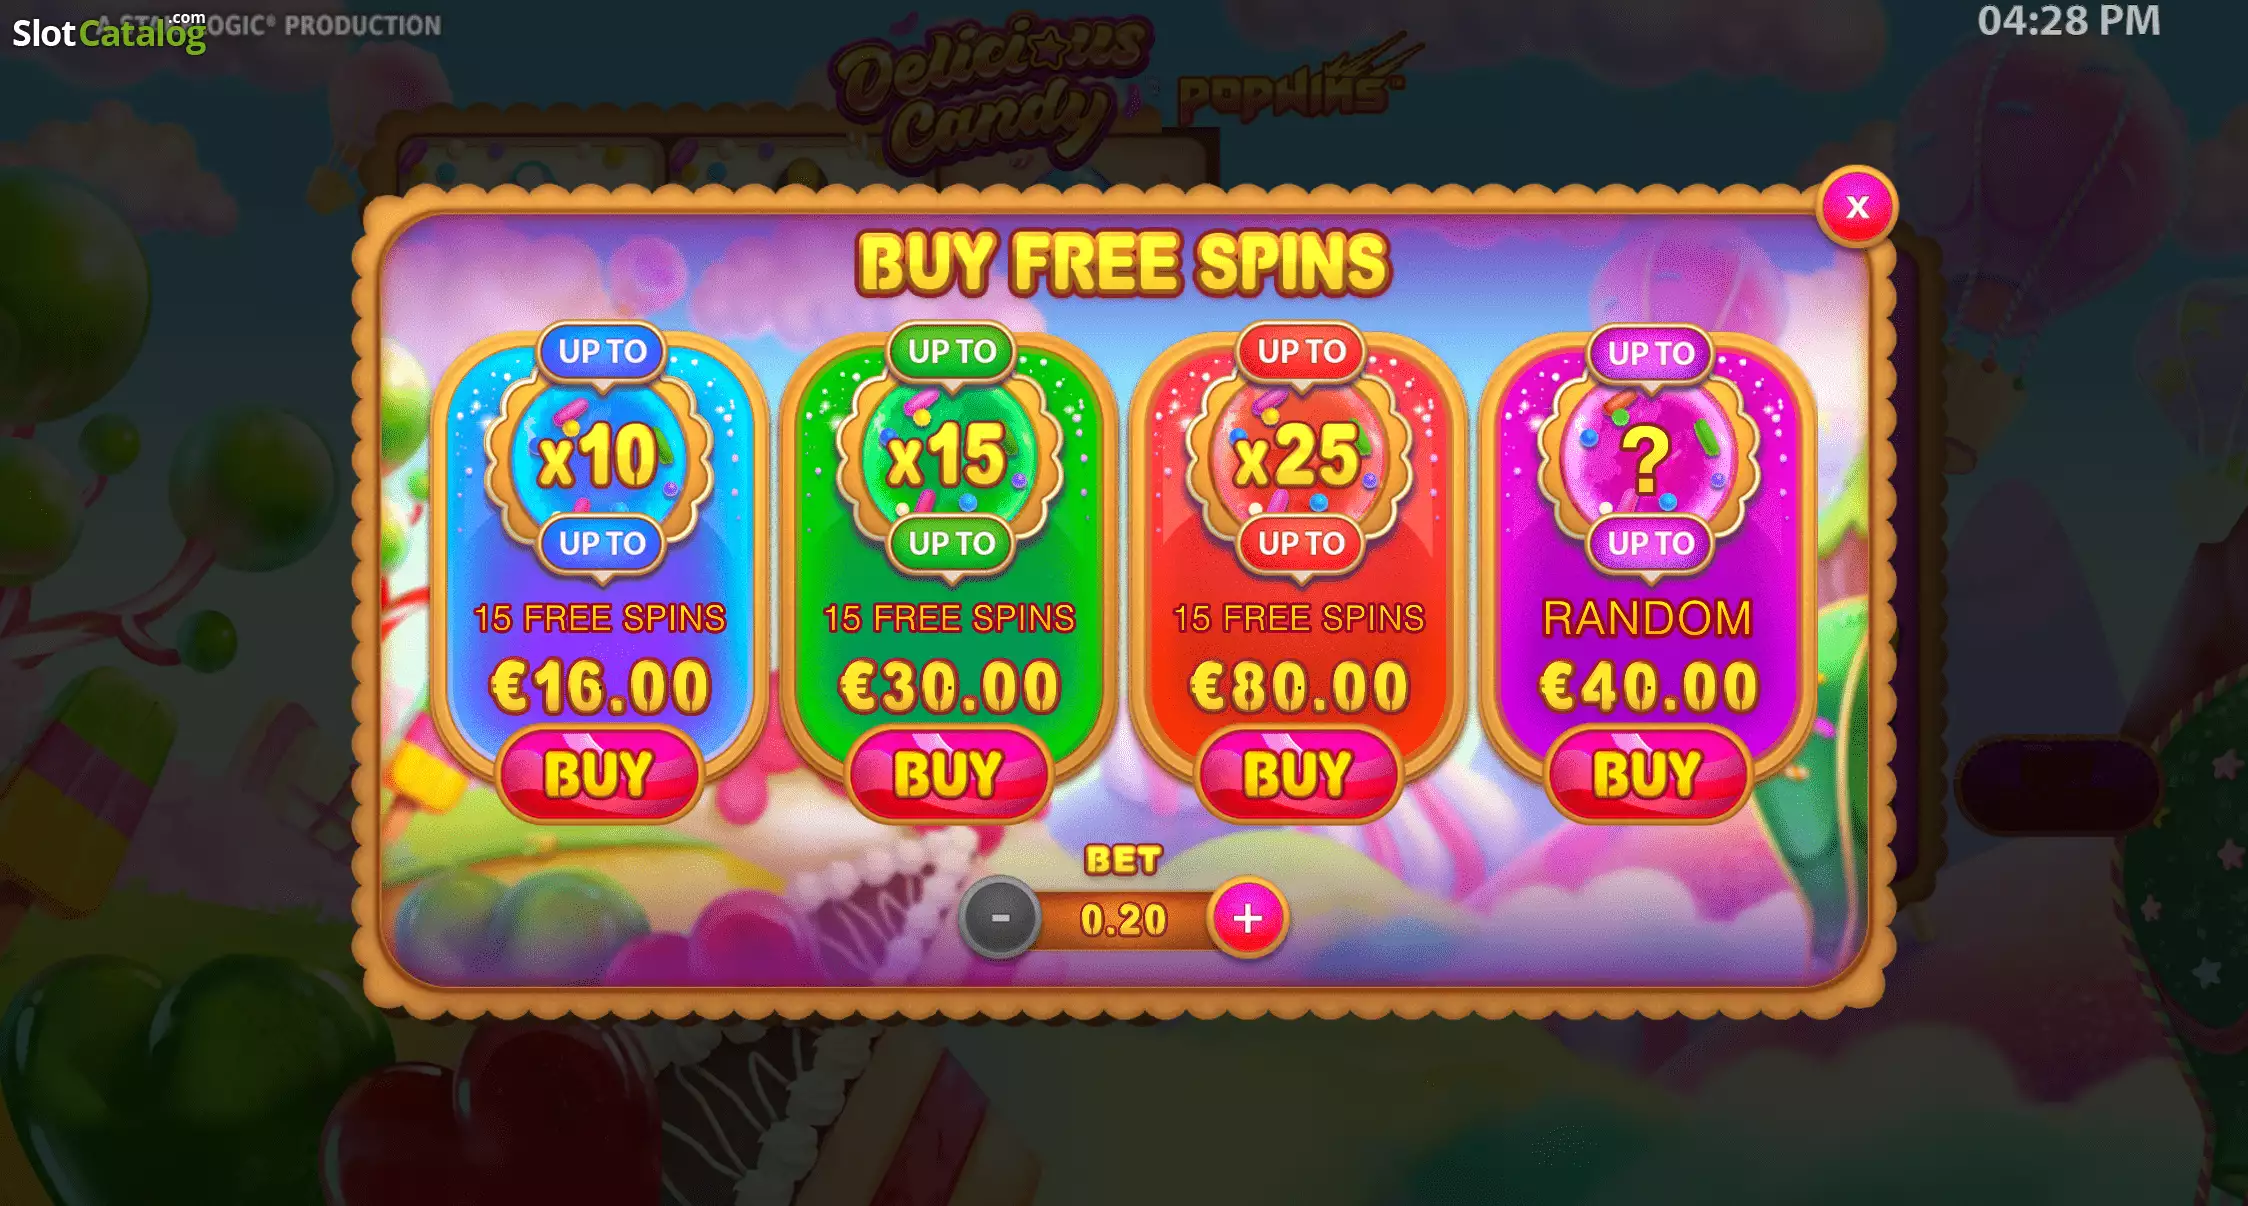
Task: Click the 04:28 PM clock display
Action: pyautogui.click(x=2068, y=21)
